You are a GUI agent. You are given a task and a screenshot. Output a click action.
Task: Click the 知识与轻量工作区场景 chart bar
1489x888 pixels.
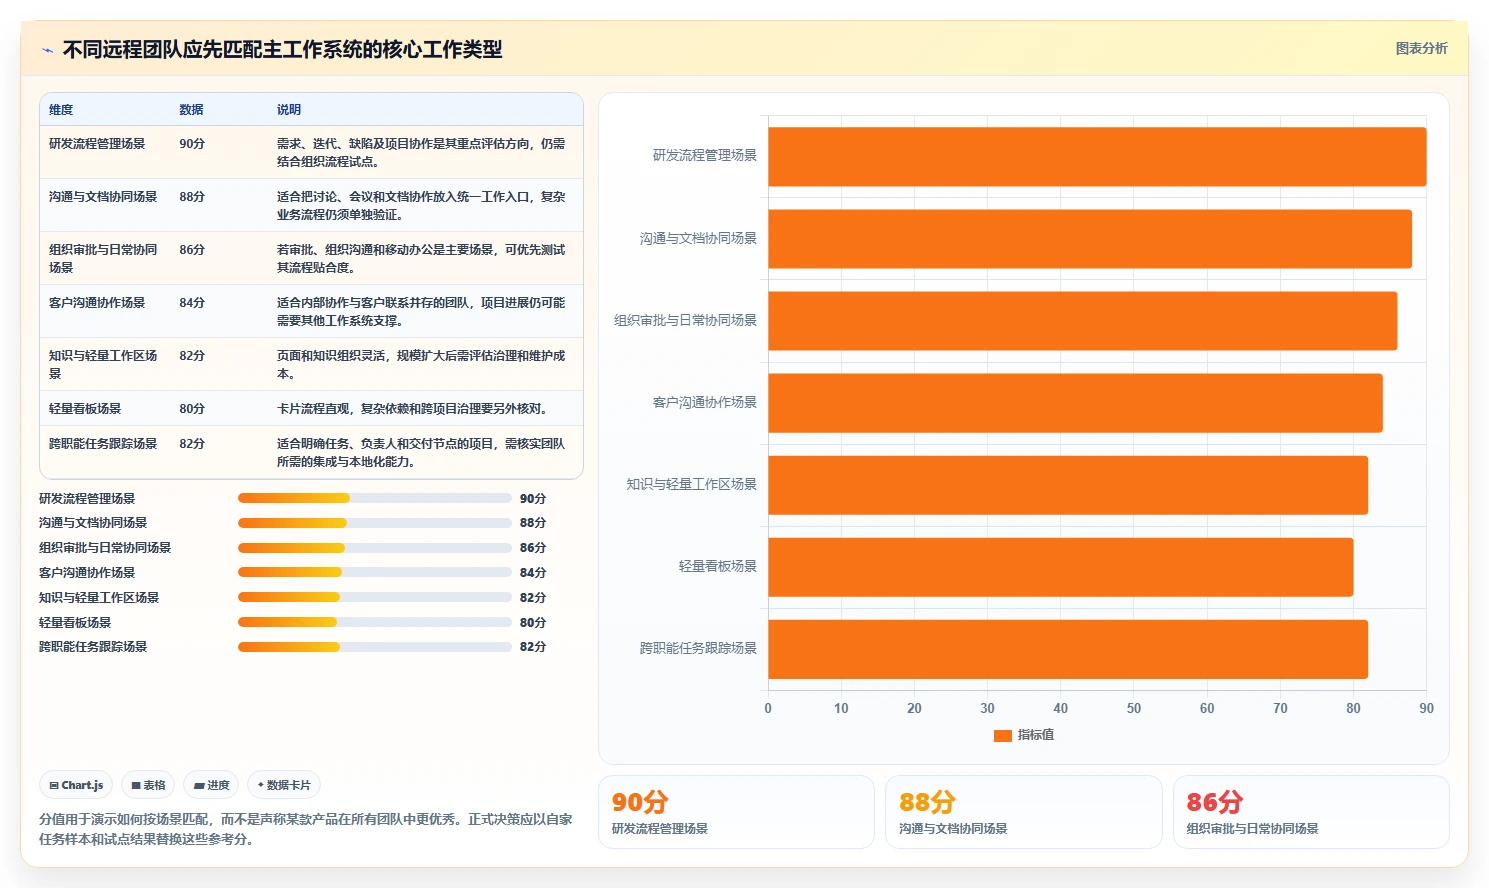point(1068,485)
